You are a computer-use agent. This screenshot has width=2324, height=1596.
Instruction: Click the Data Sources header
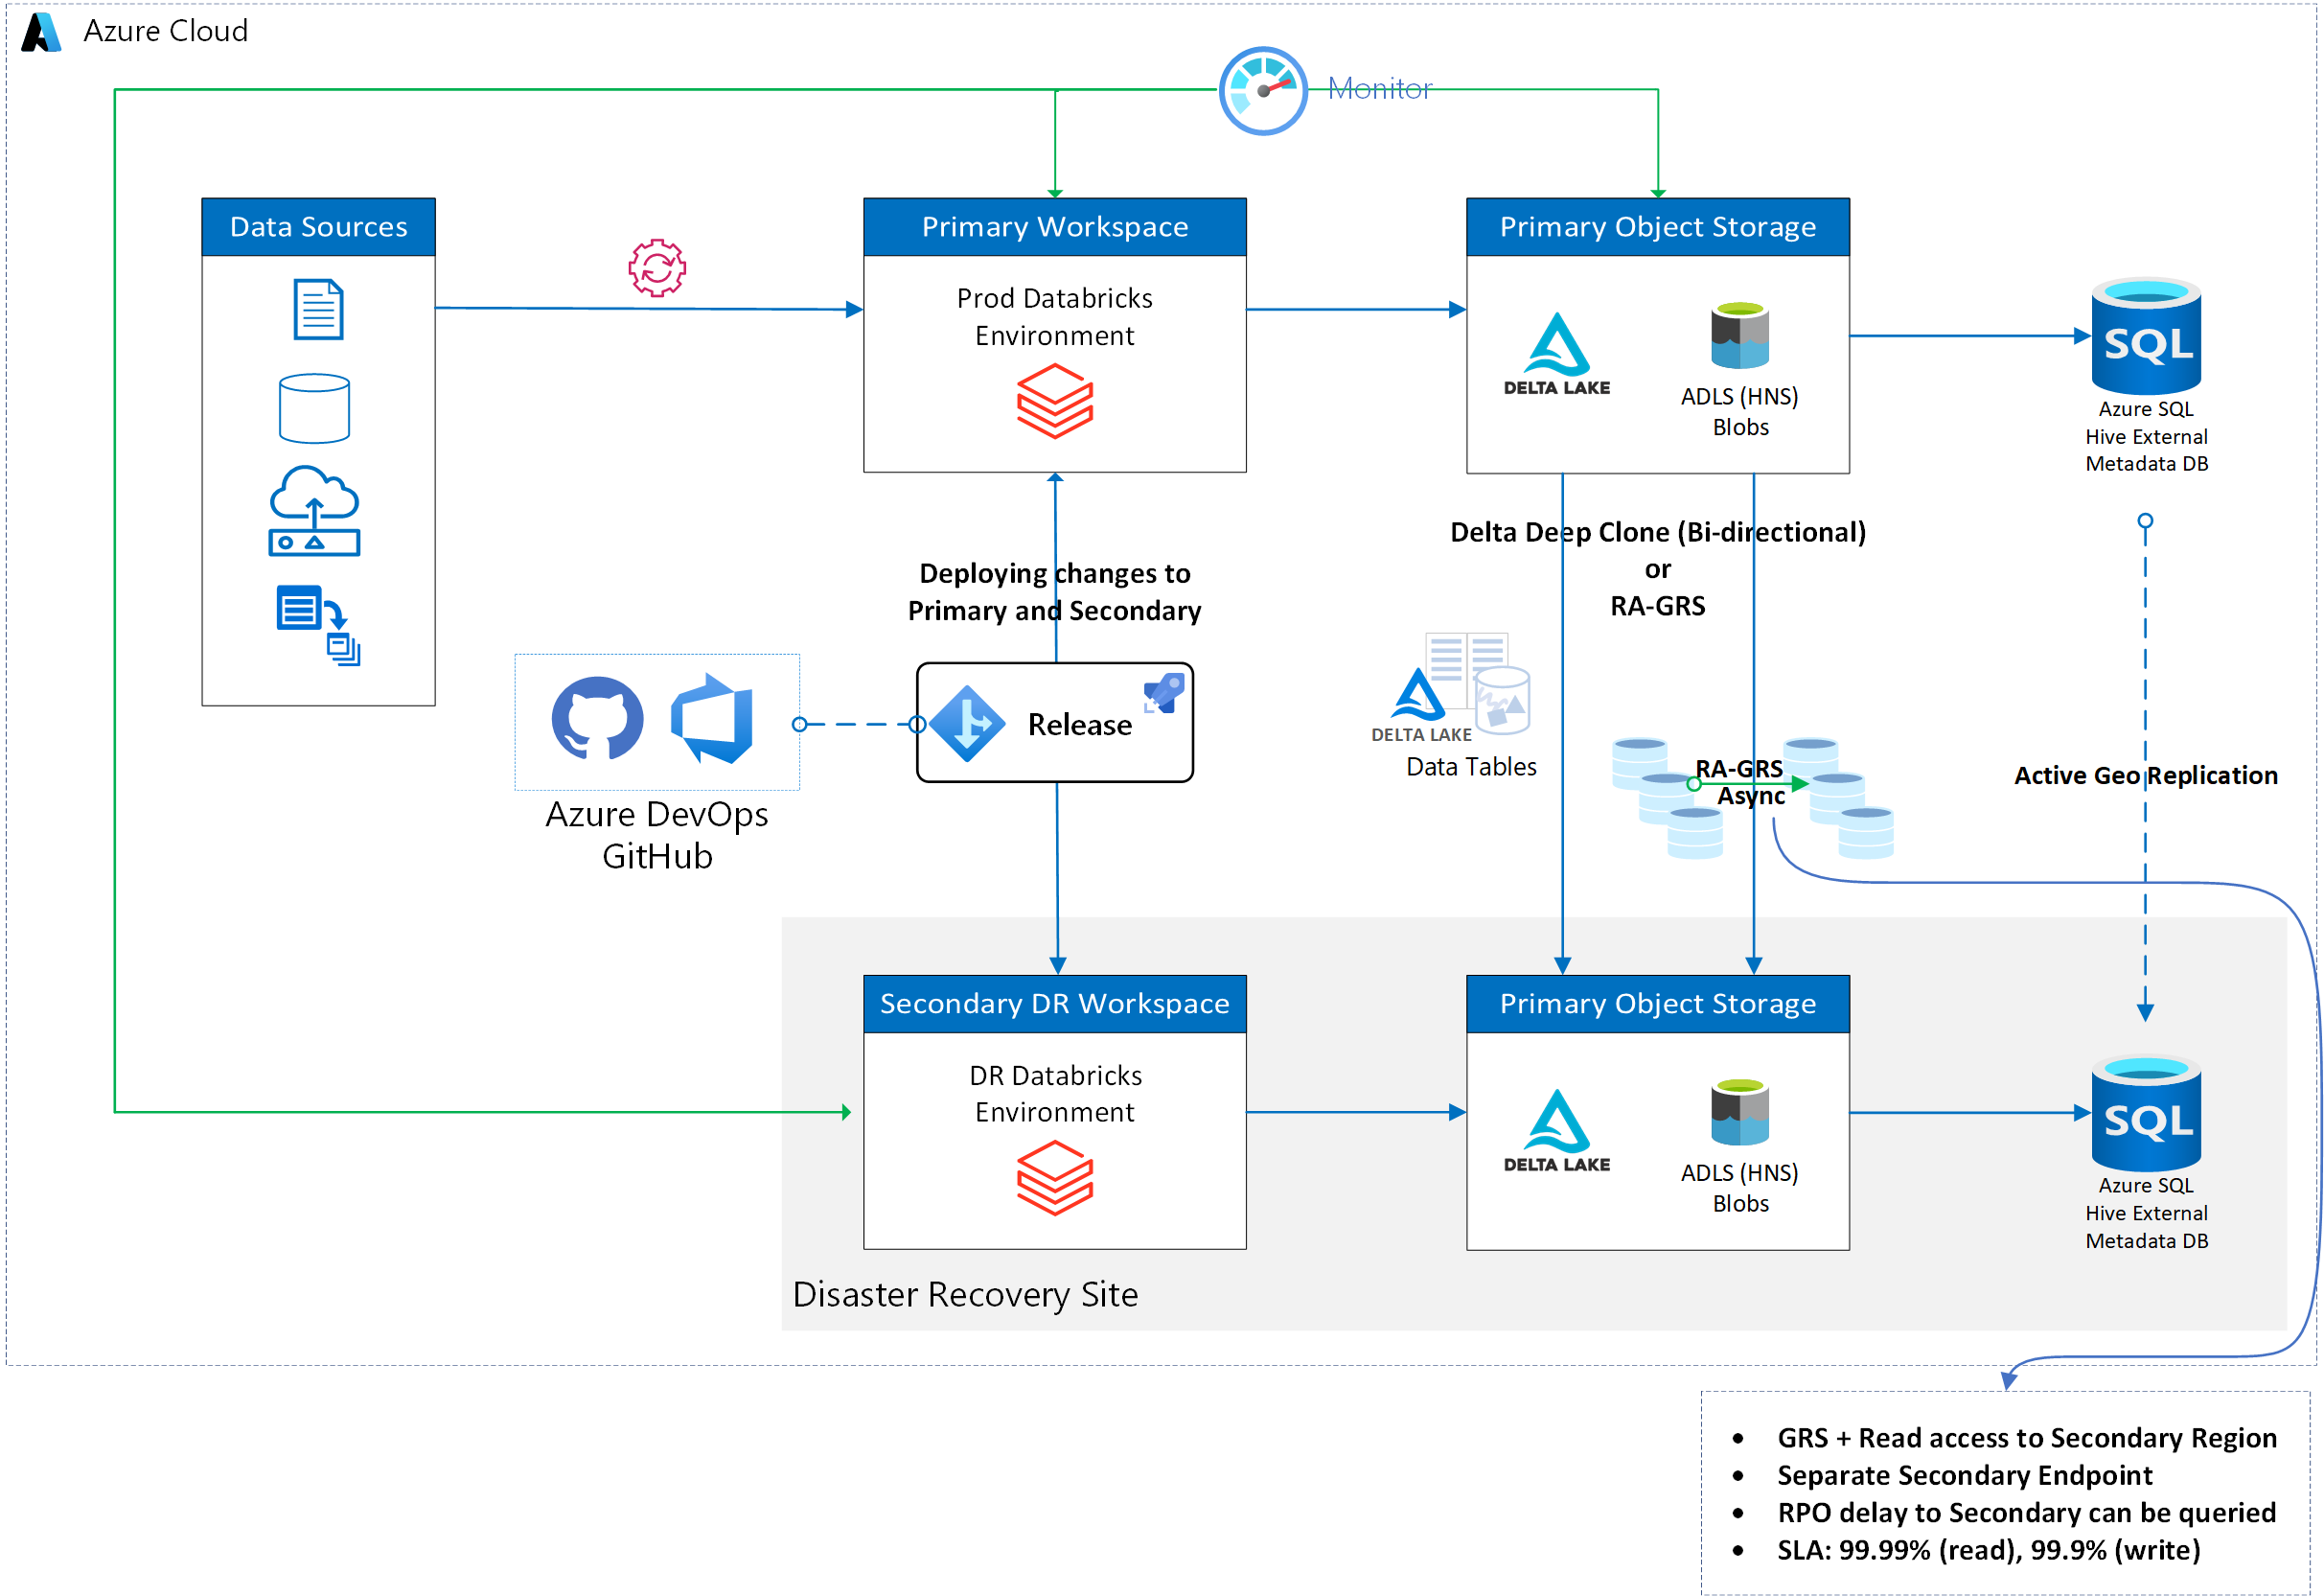pyautogui.click(x=318, y=227)
